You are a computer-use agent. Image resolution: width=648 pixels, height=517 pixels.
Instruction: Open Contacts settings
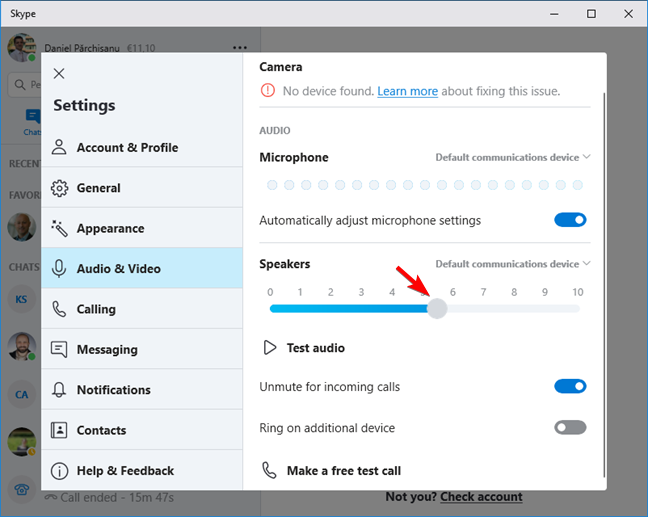(x=142, y=430)
